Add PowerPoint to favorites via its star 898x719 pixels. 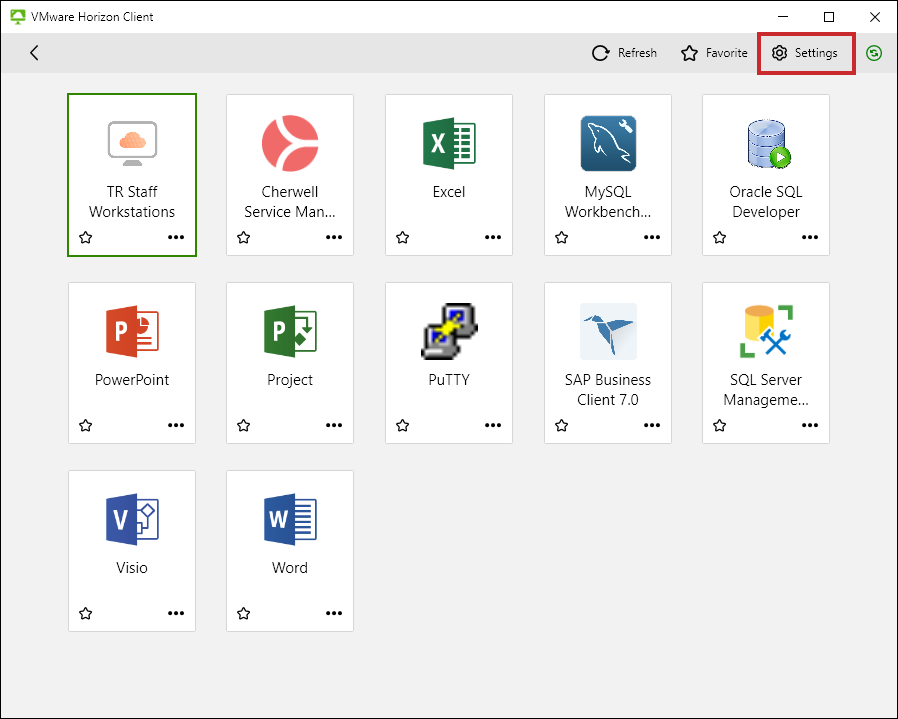tap(86, 425)
